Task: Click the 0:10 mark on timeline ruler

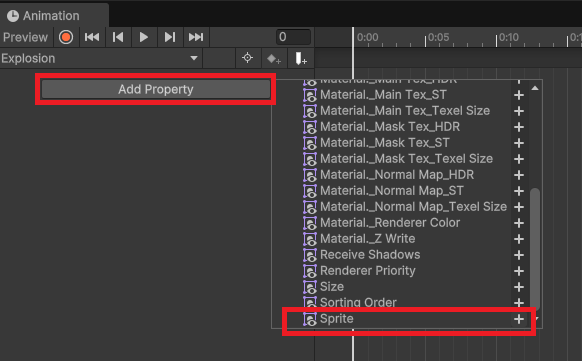Action: coord(509,37)
